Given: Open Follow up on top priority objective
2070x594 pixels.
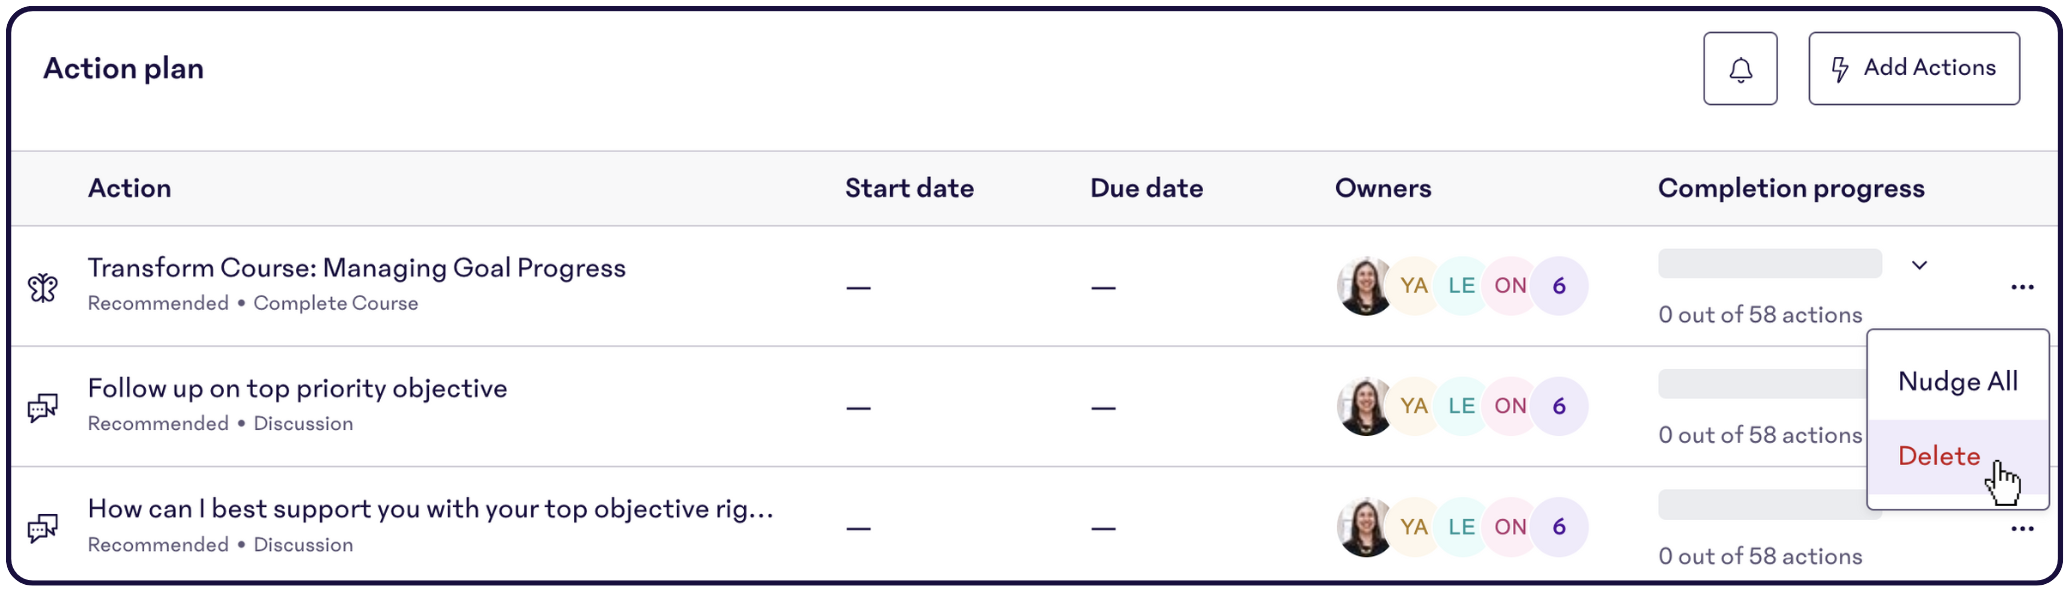Looking at the screenshot, I should click(x=298, y=388).
